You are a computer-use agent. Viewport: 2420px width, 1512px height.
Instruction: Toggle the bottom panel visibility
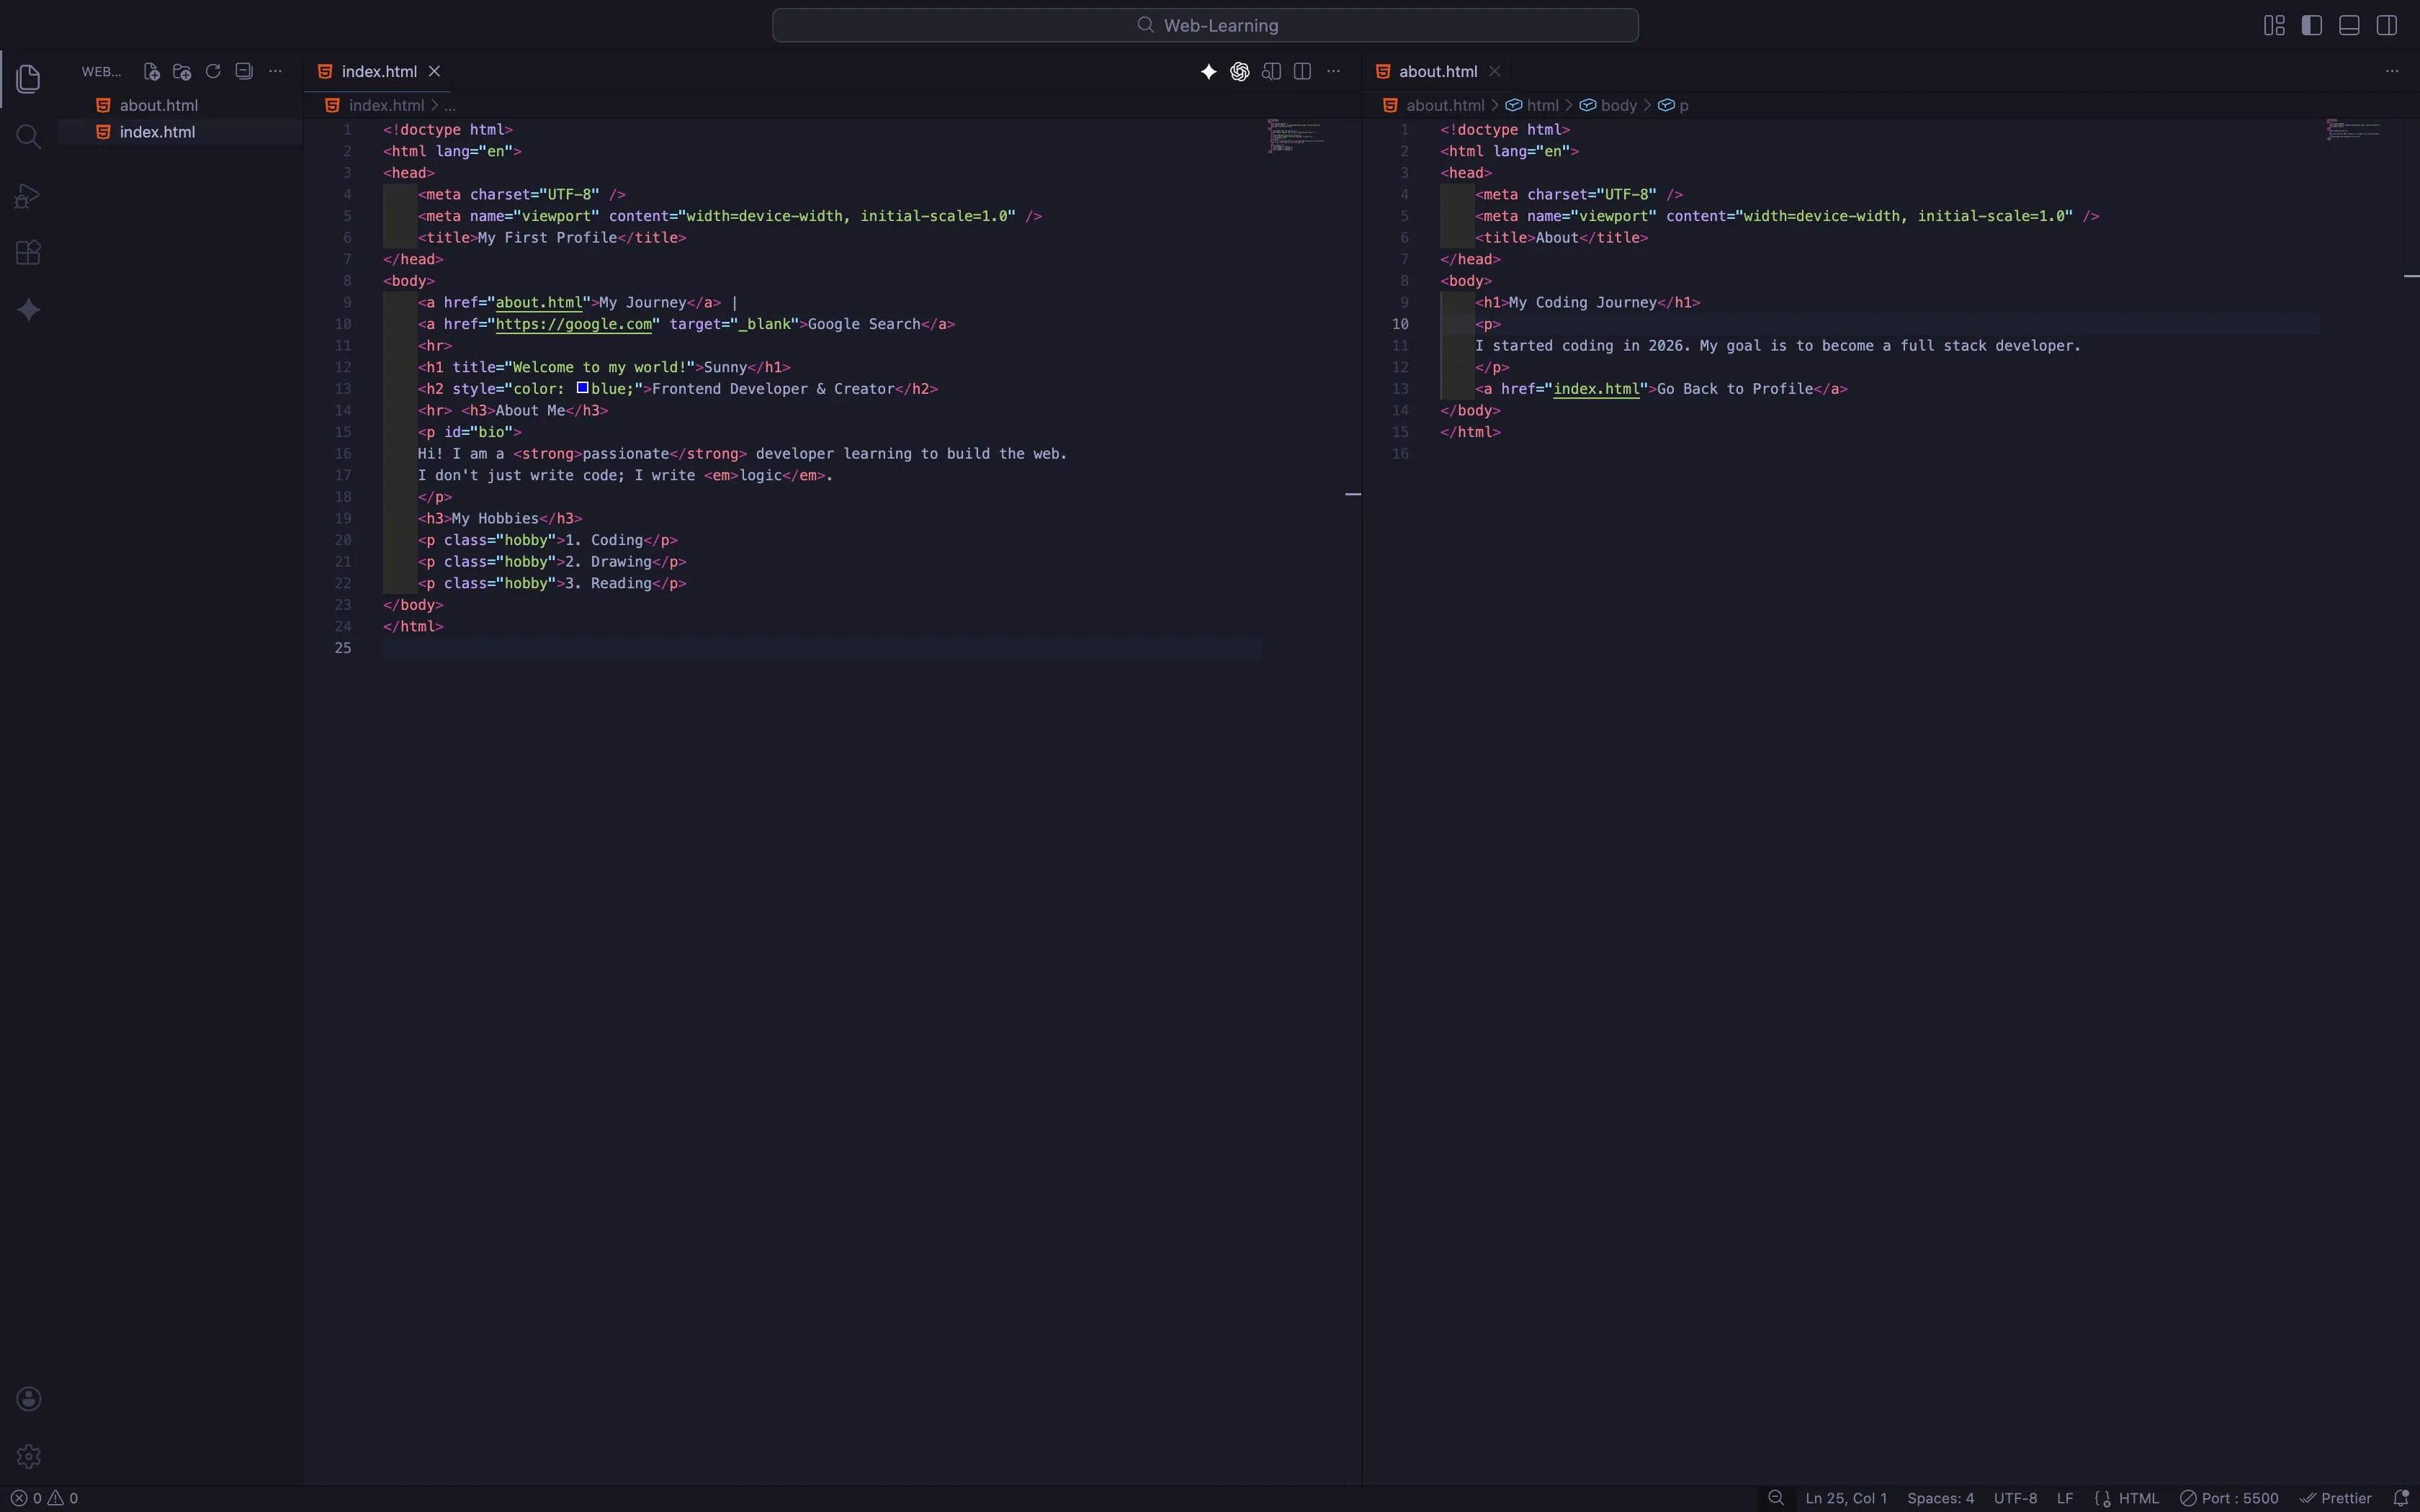point(2349,25)
